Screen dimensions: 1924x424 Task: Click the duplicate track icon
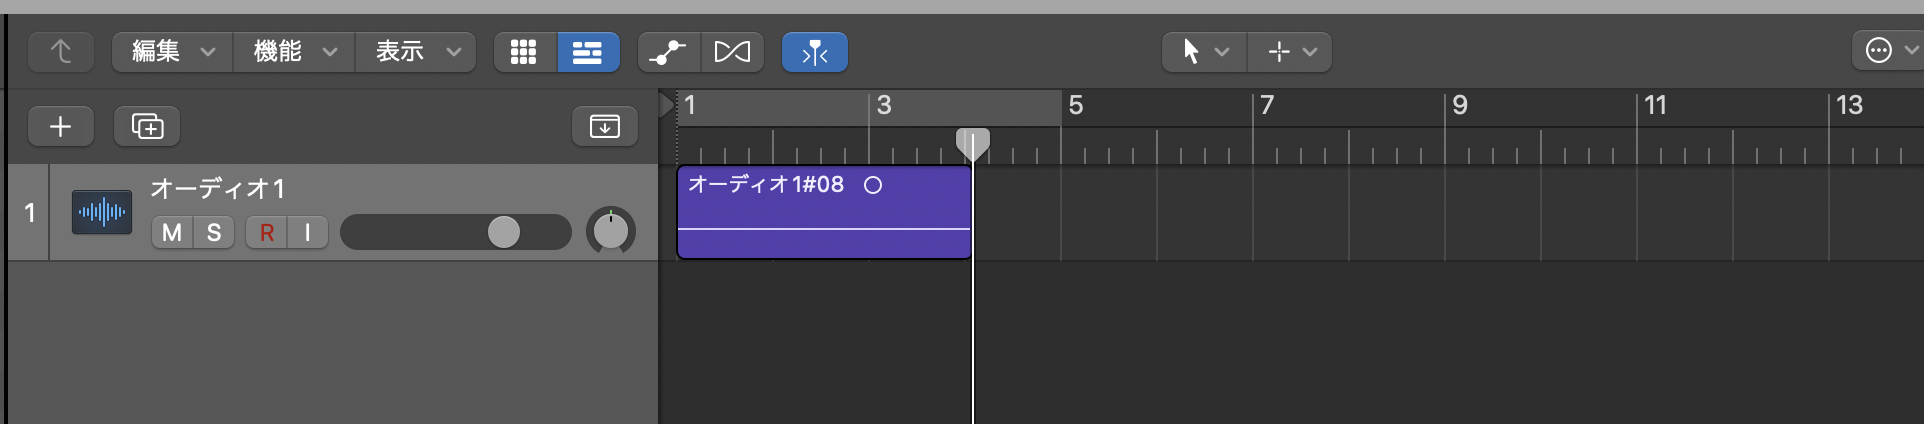[147, 127]
